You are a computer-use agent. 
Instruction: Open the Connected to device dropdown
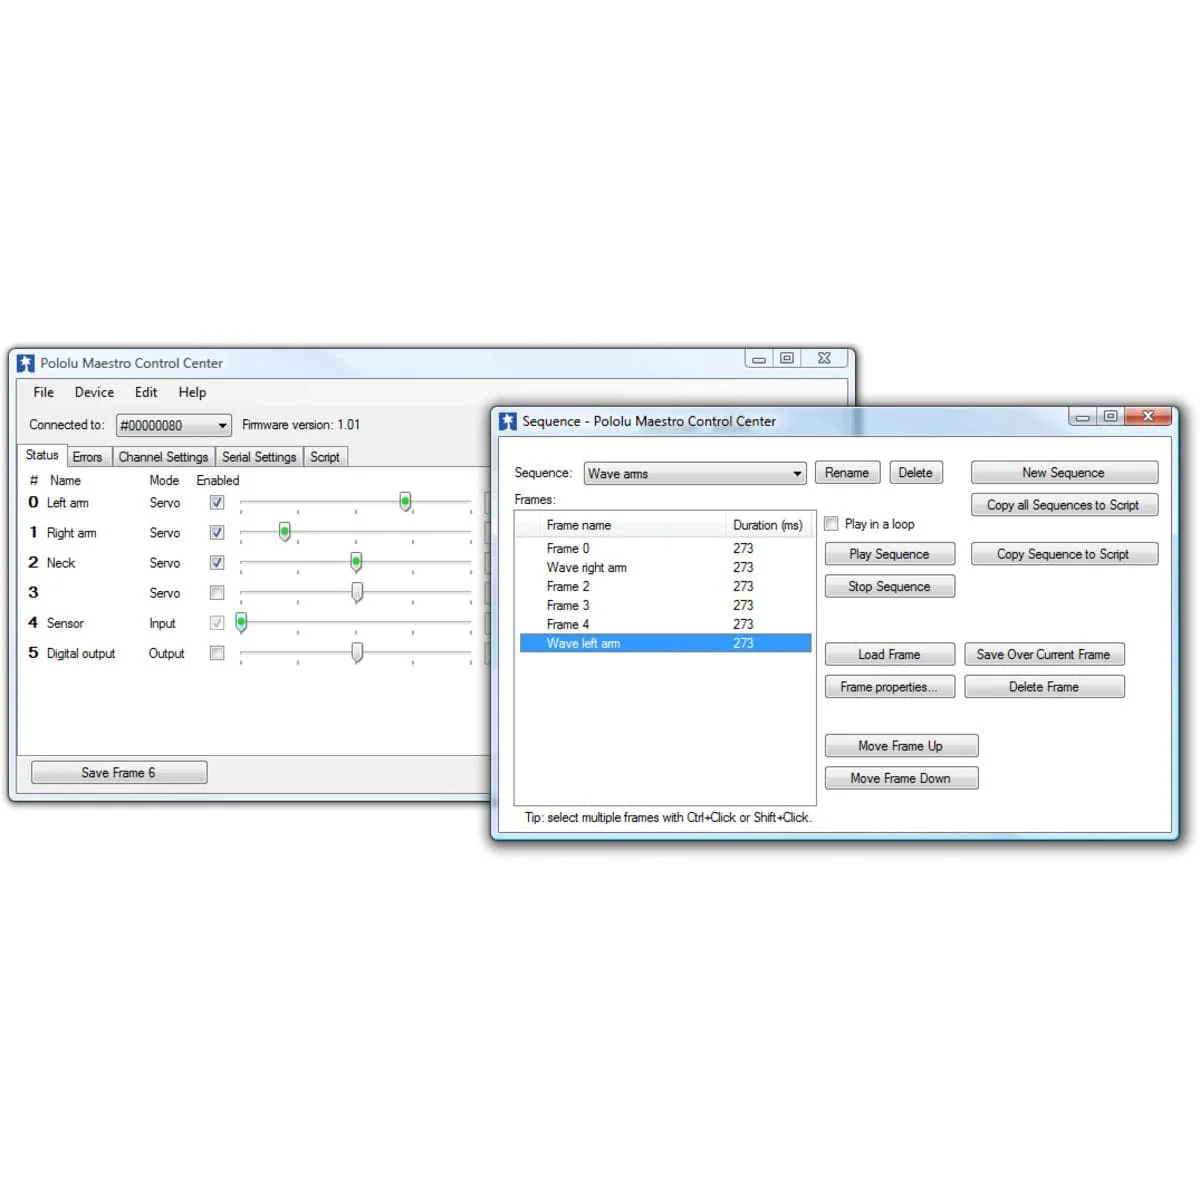(221, 426)
